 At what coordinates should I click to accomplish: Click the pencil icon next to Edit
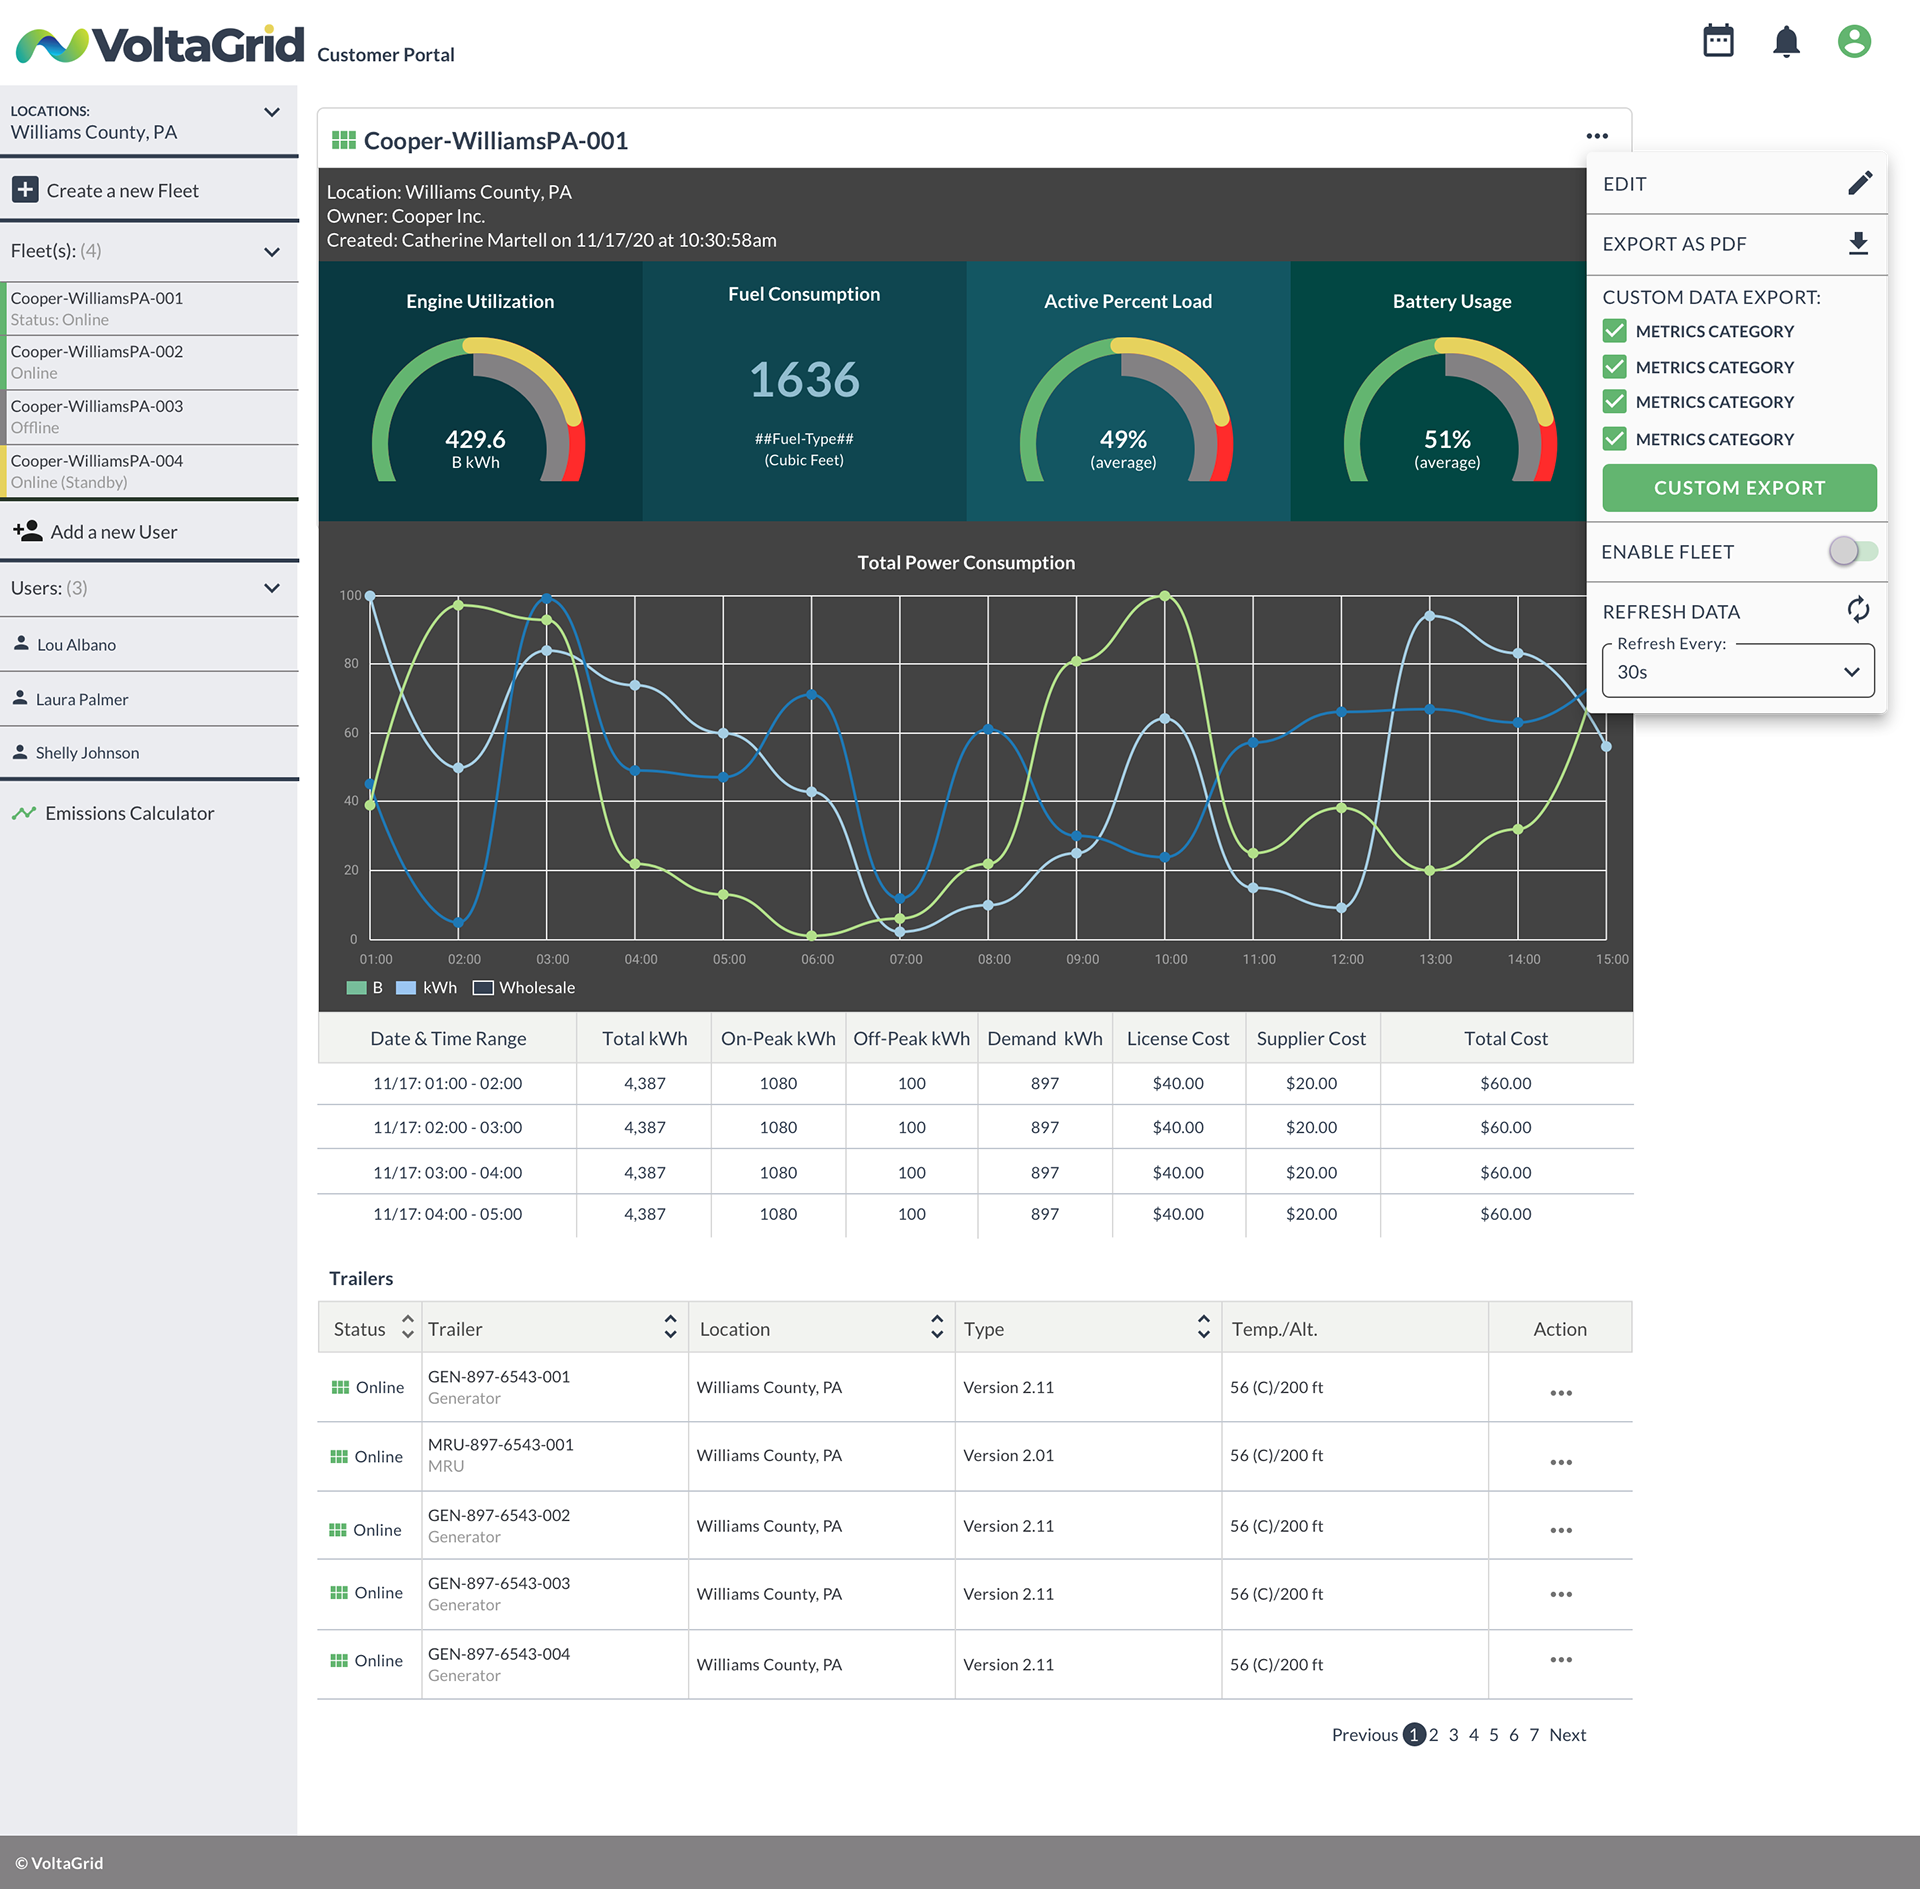(x=1859, y=184)
